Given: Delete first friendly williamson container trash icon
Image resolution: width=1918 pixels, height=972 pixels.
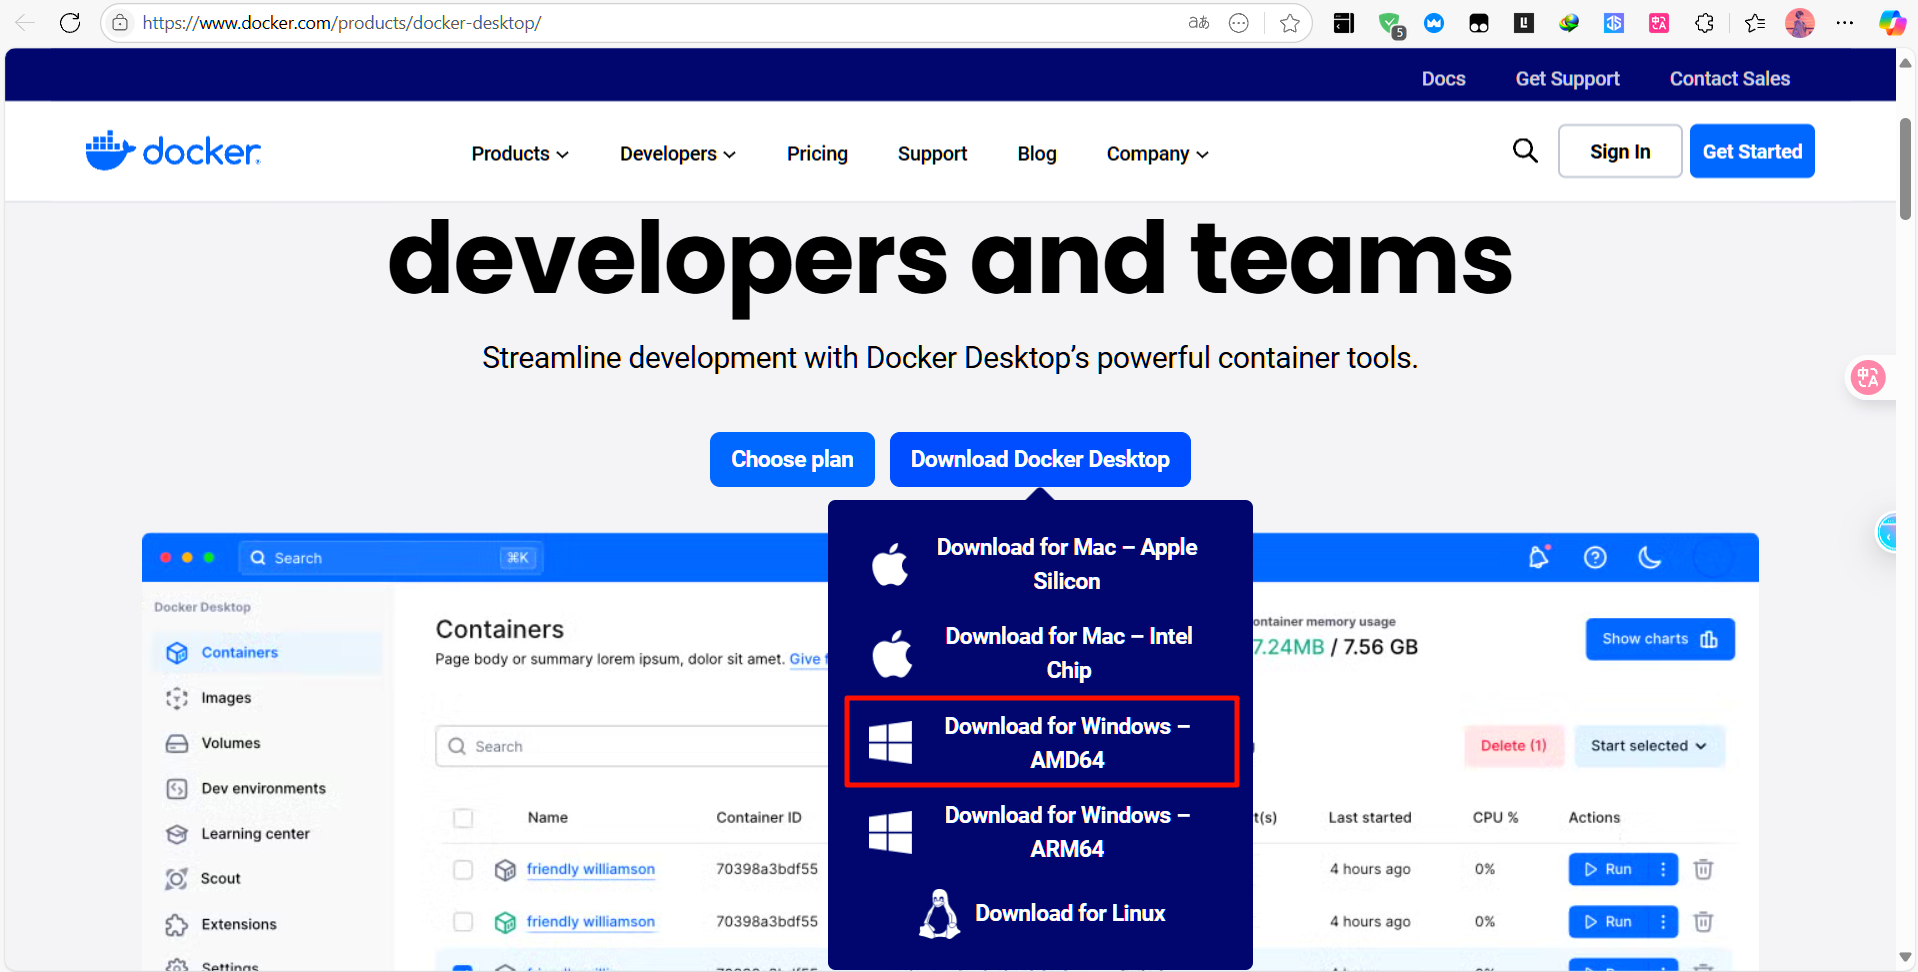Looking at the screenshot, I should (x=1703, y=869).
